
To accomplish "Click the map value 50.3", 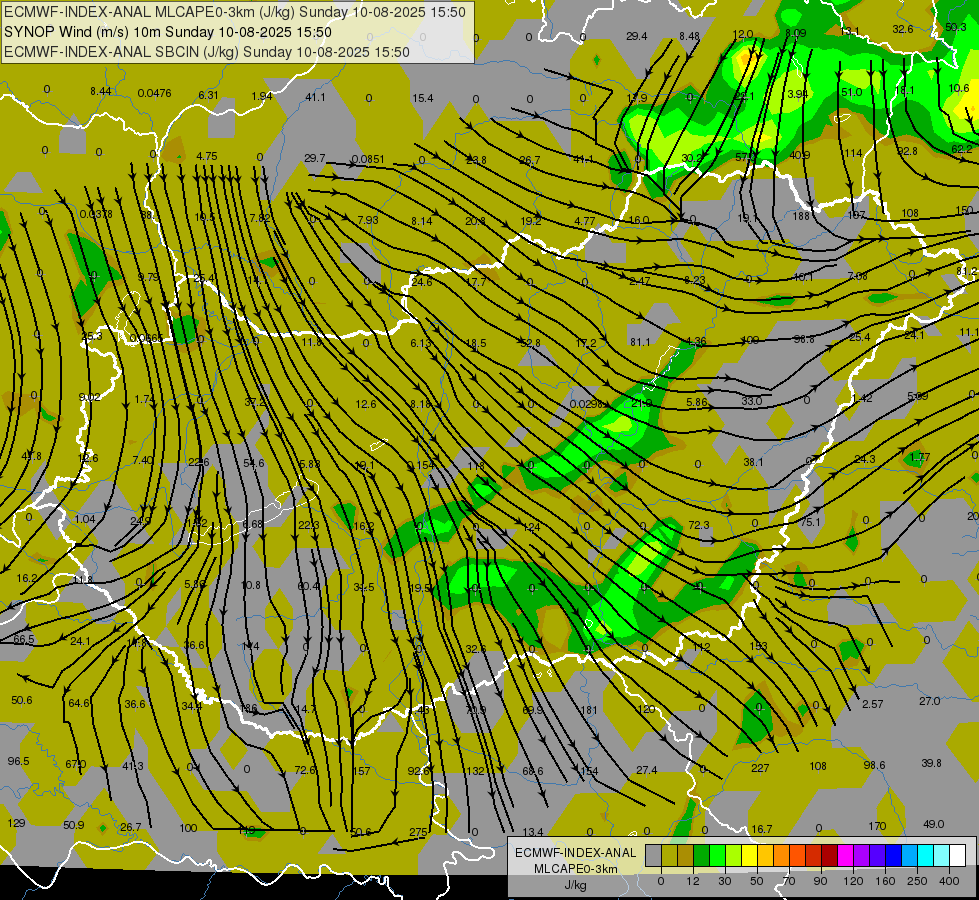I will coord(955,27).
